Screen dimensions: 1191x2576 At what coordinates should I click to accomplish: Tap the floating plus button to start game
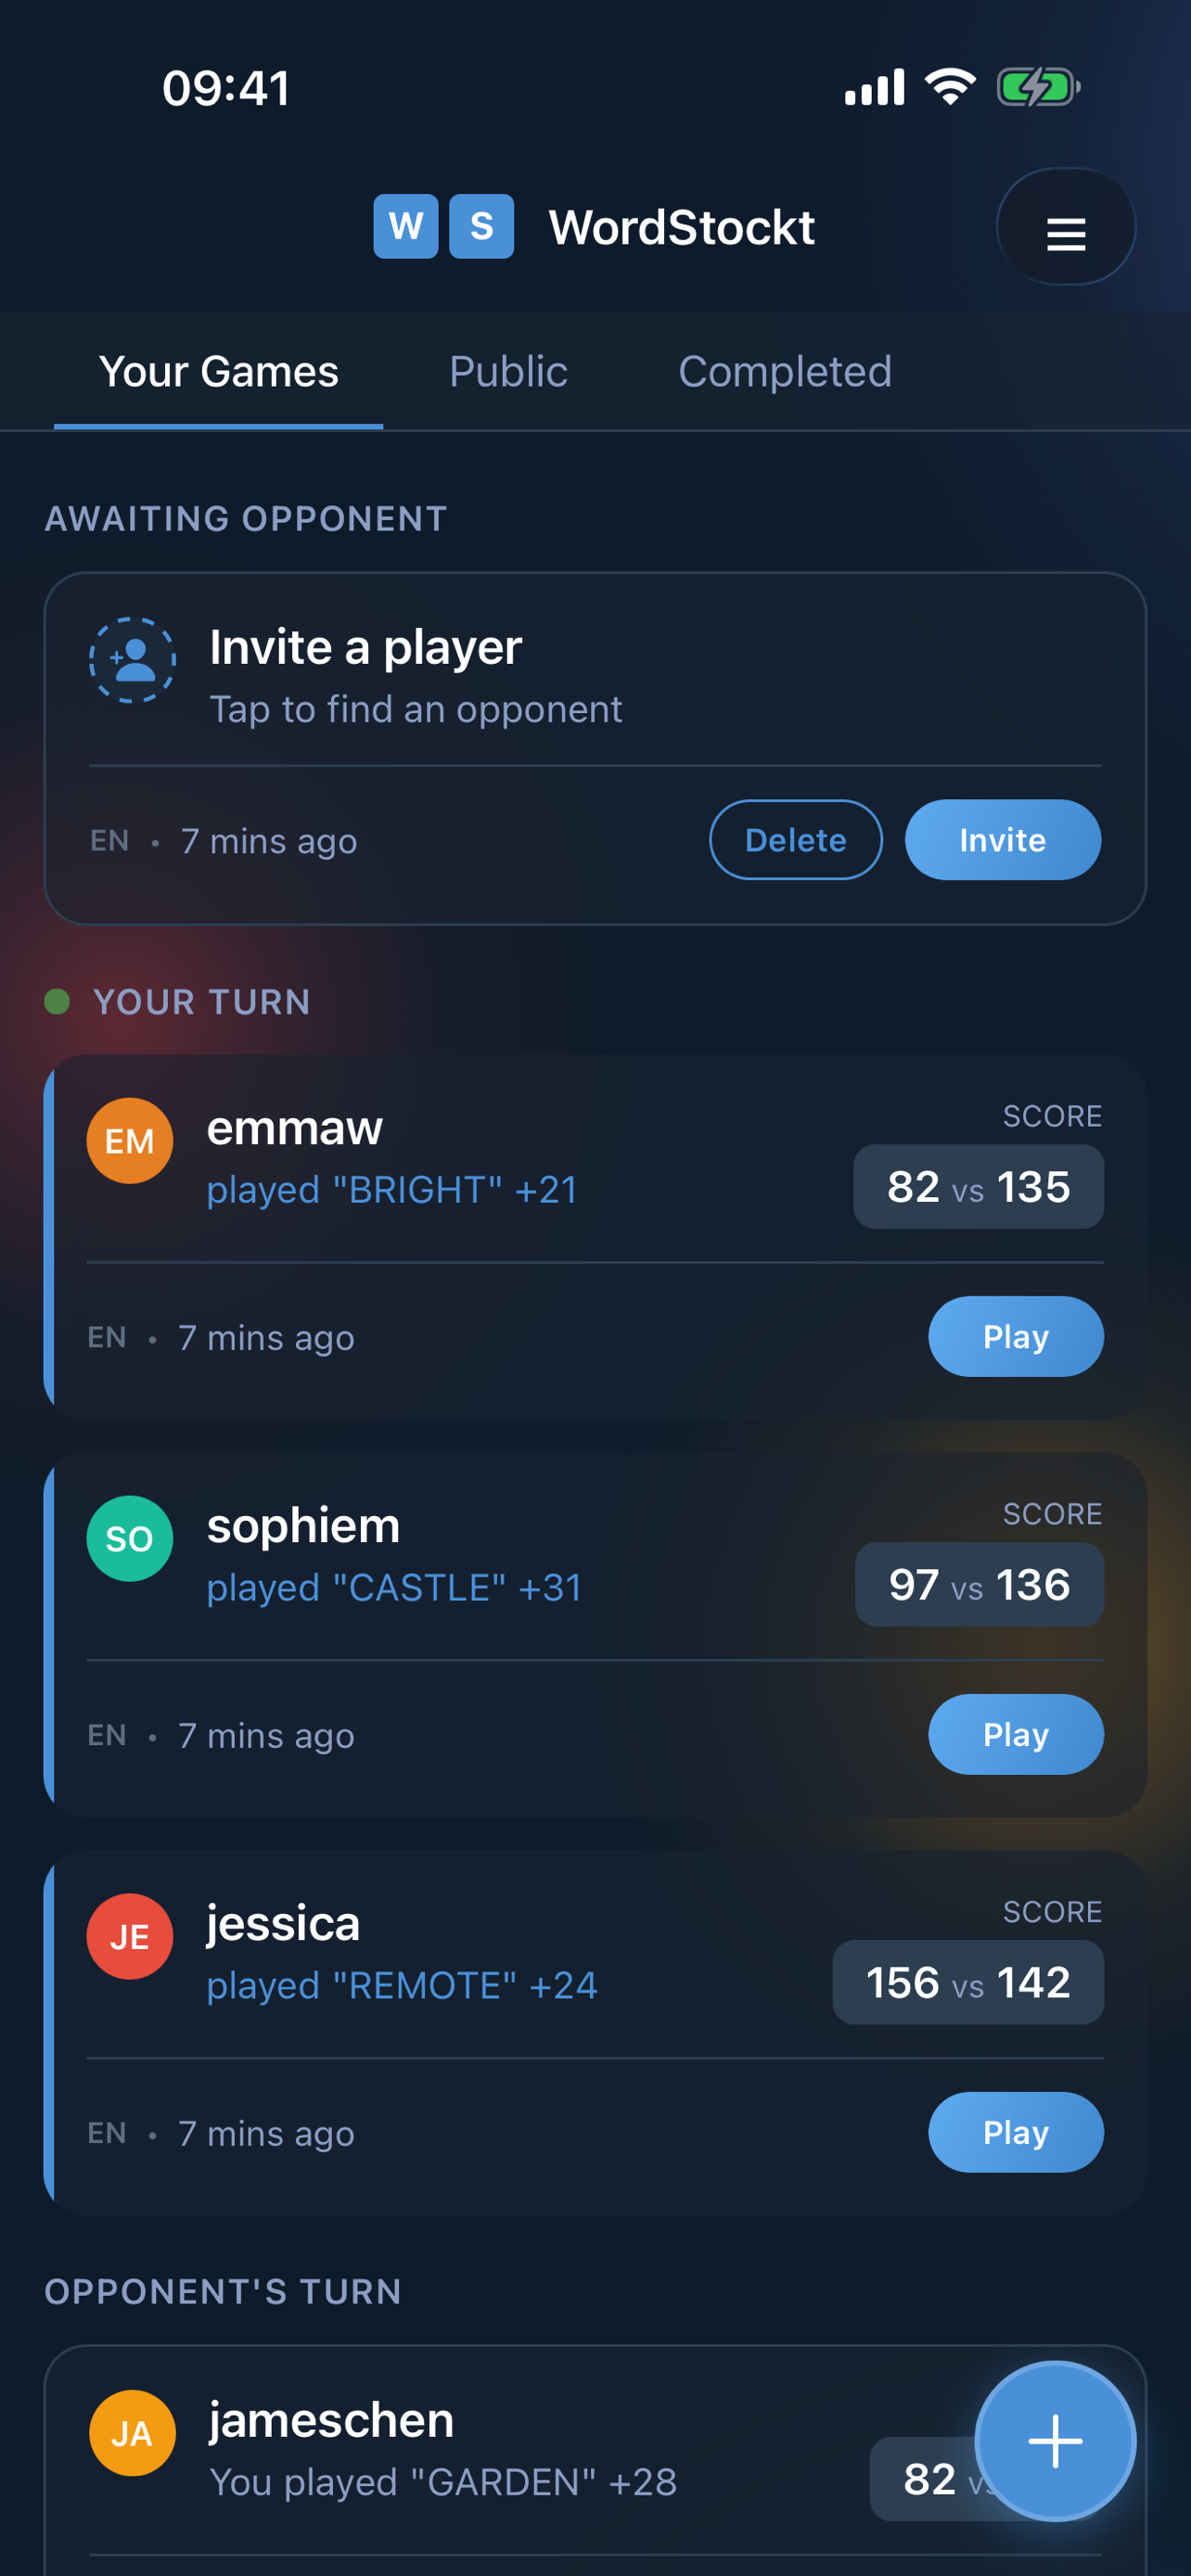1055,2442
